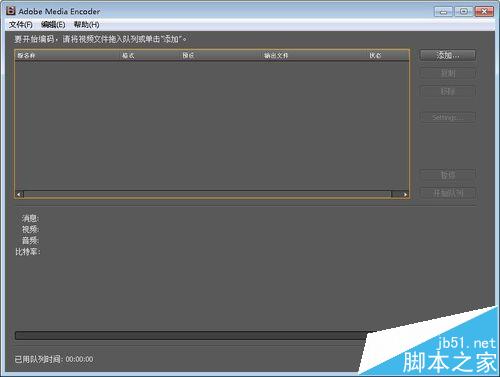Click the 开始队列 start queue button
This screenshot has width=500, height=377.
coord(448,193)
